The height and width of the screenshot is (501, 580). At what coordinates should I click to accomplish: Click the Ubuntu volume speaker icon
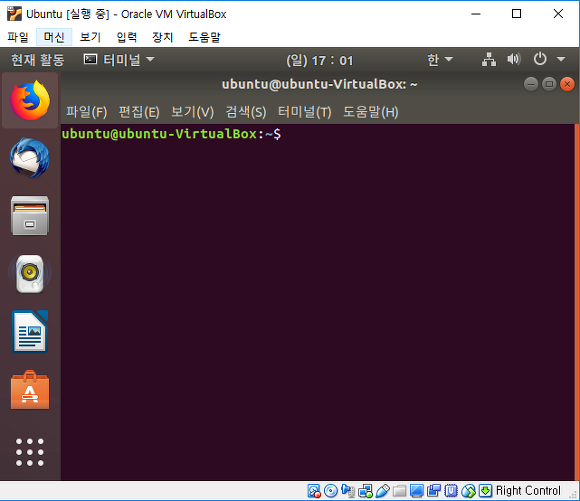click(x=514, y=59)
